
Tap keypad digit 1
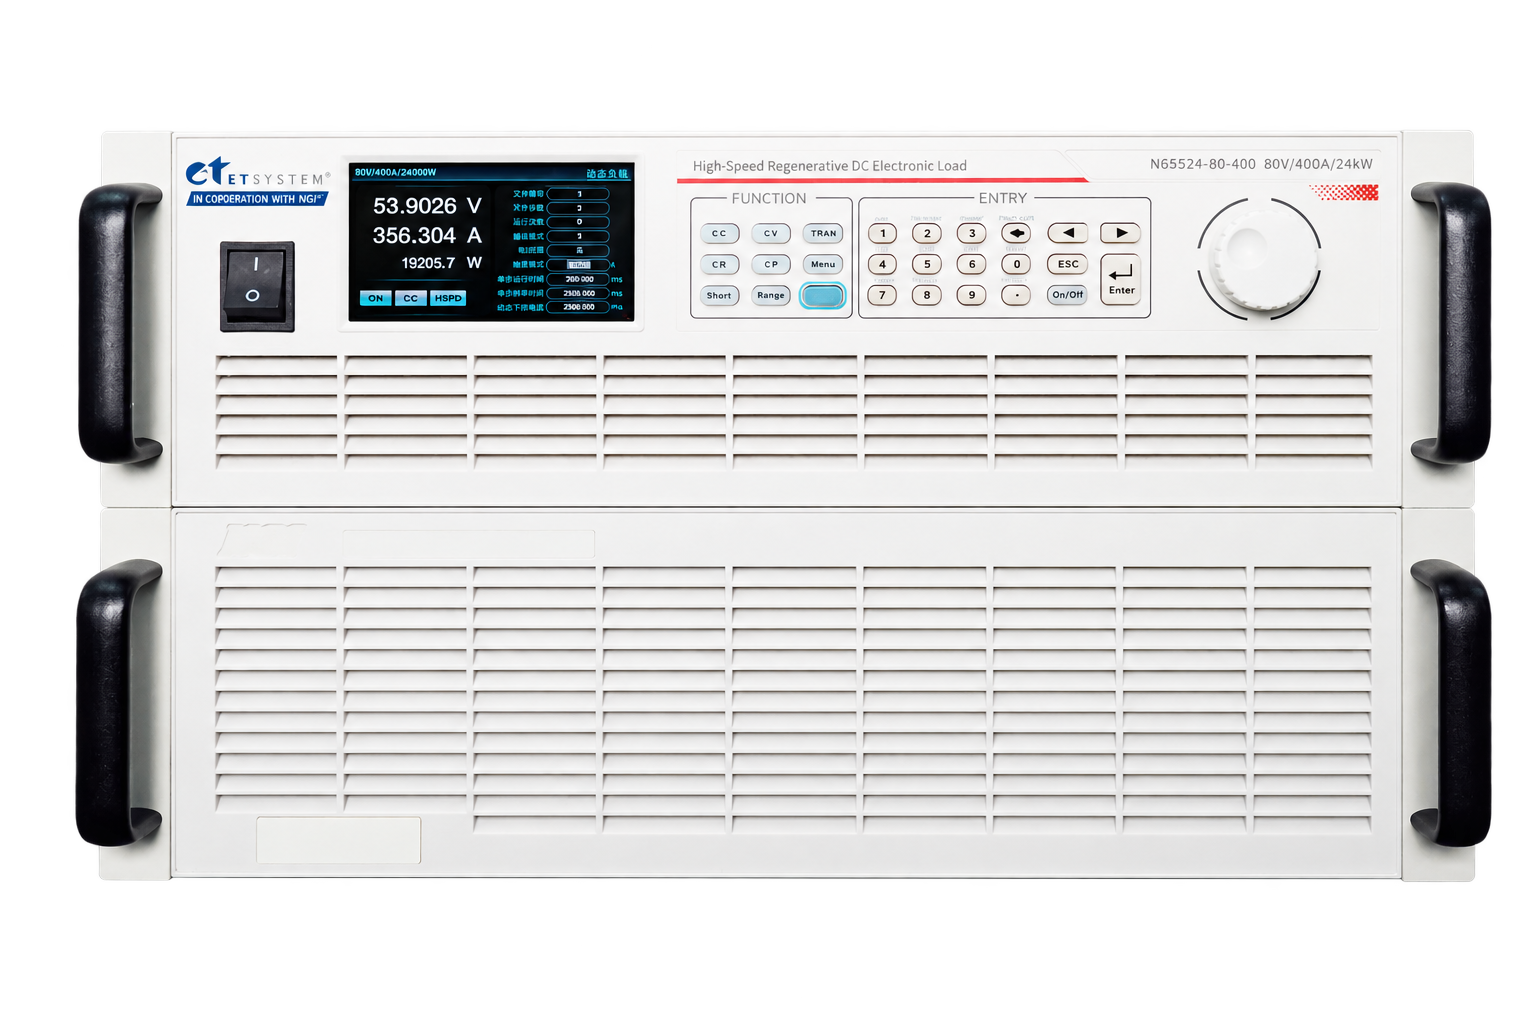click(882, 233)
